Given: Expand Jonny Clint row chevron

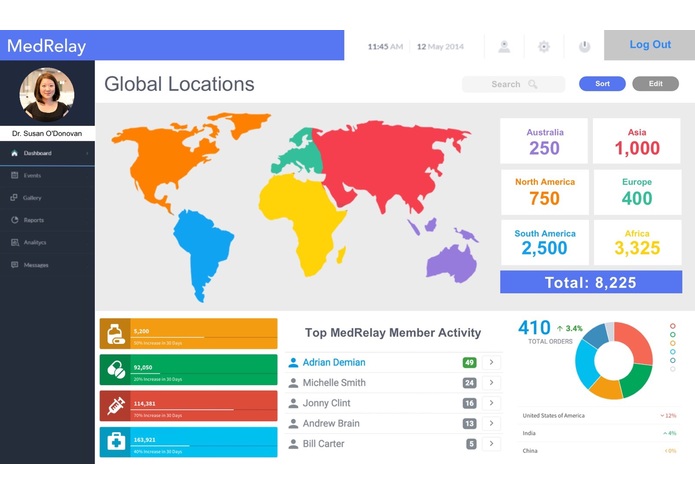Looking at the screenshot, I should 492,403.
